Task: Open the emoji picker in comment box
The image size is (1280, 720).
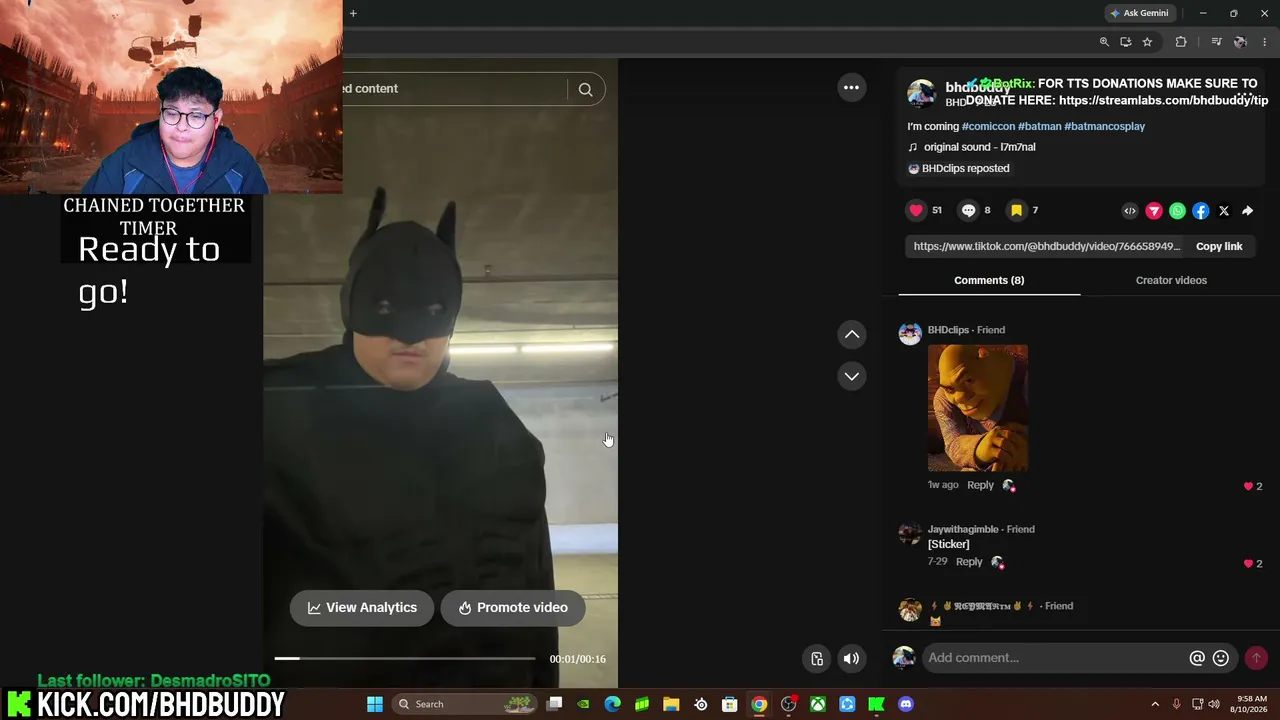Action: point(1221,658)
